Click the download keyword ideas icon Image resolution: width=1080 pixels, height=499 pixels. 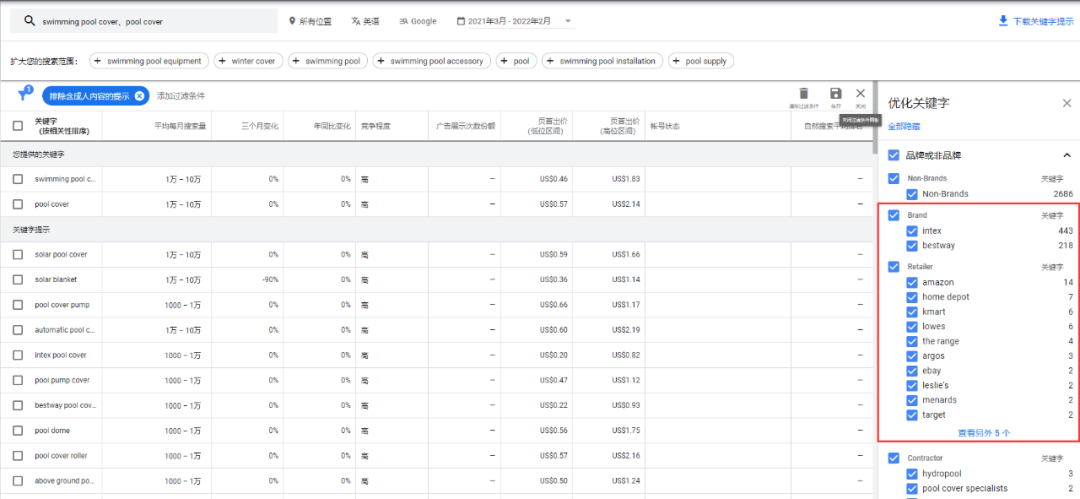pos(1003,21)
